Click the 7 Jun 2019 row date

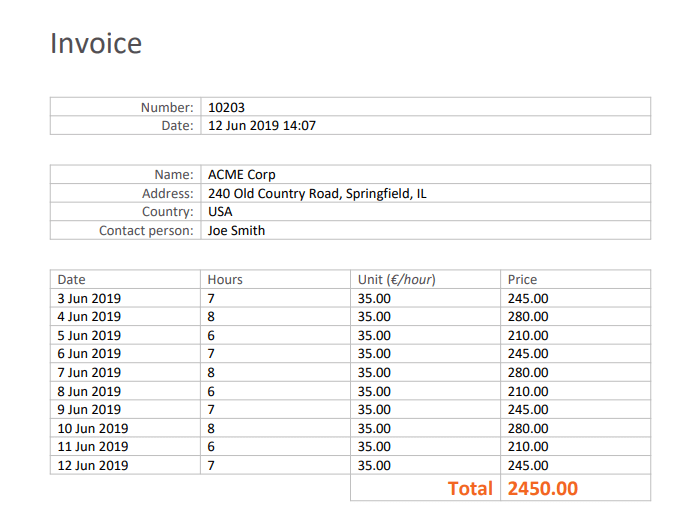tap(89, 372)
